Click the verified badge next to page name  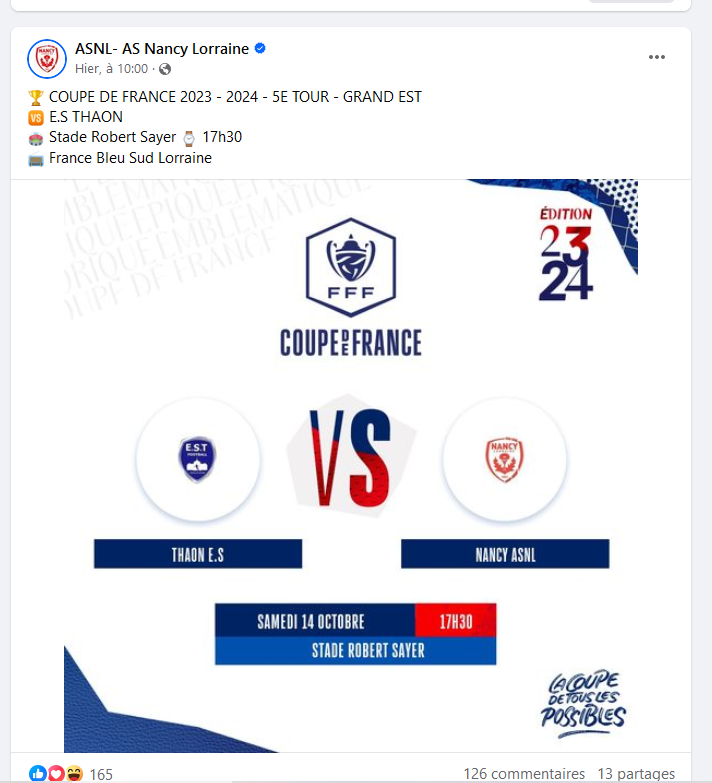click(x=260, y=48)
